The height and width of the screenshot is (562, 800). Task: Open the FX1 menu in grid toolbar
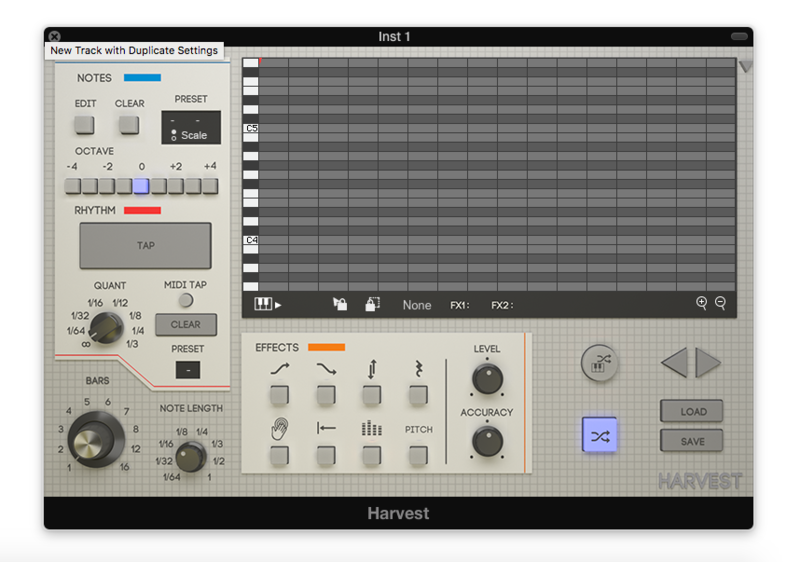pos(460,305)
